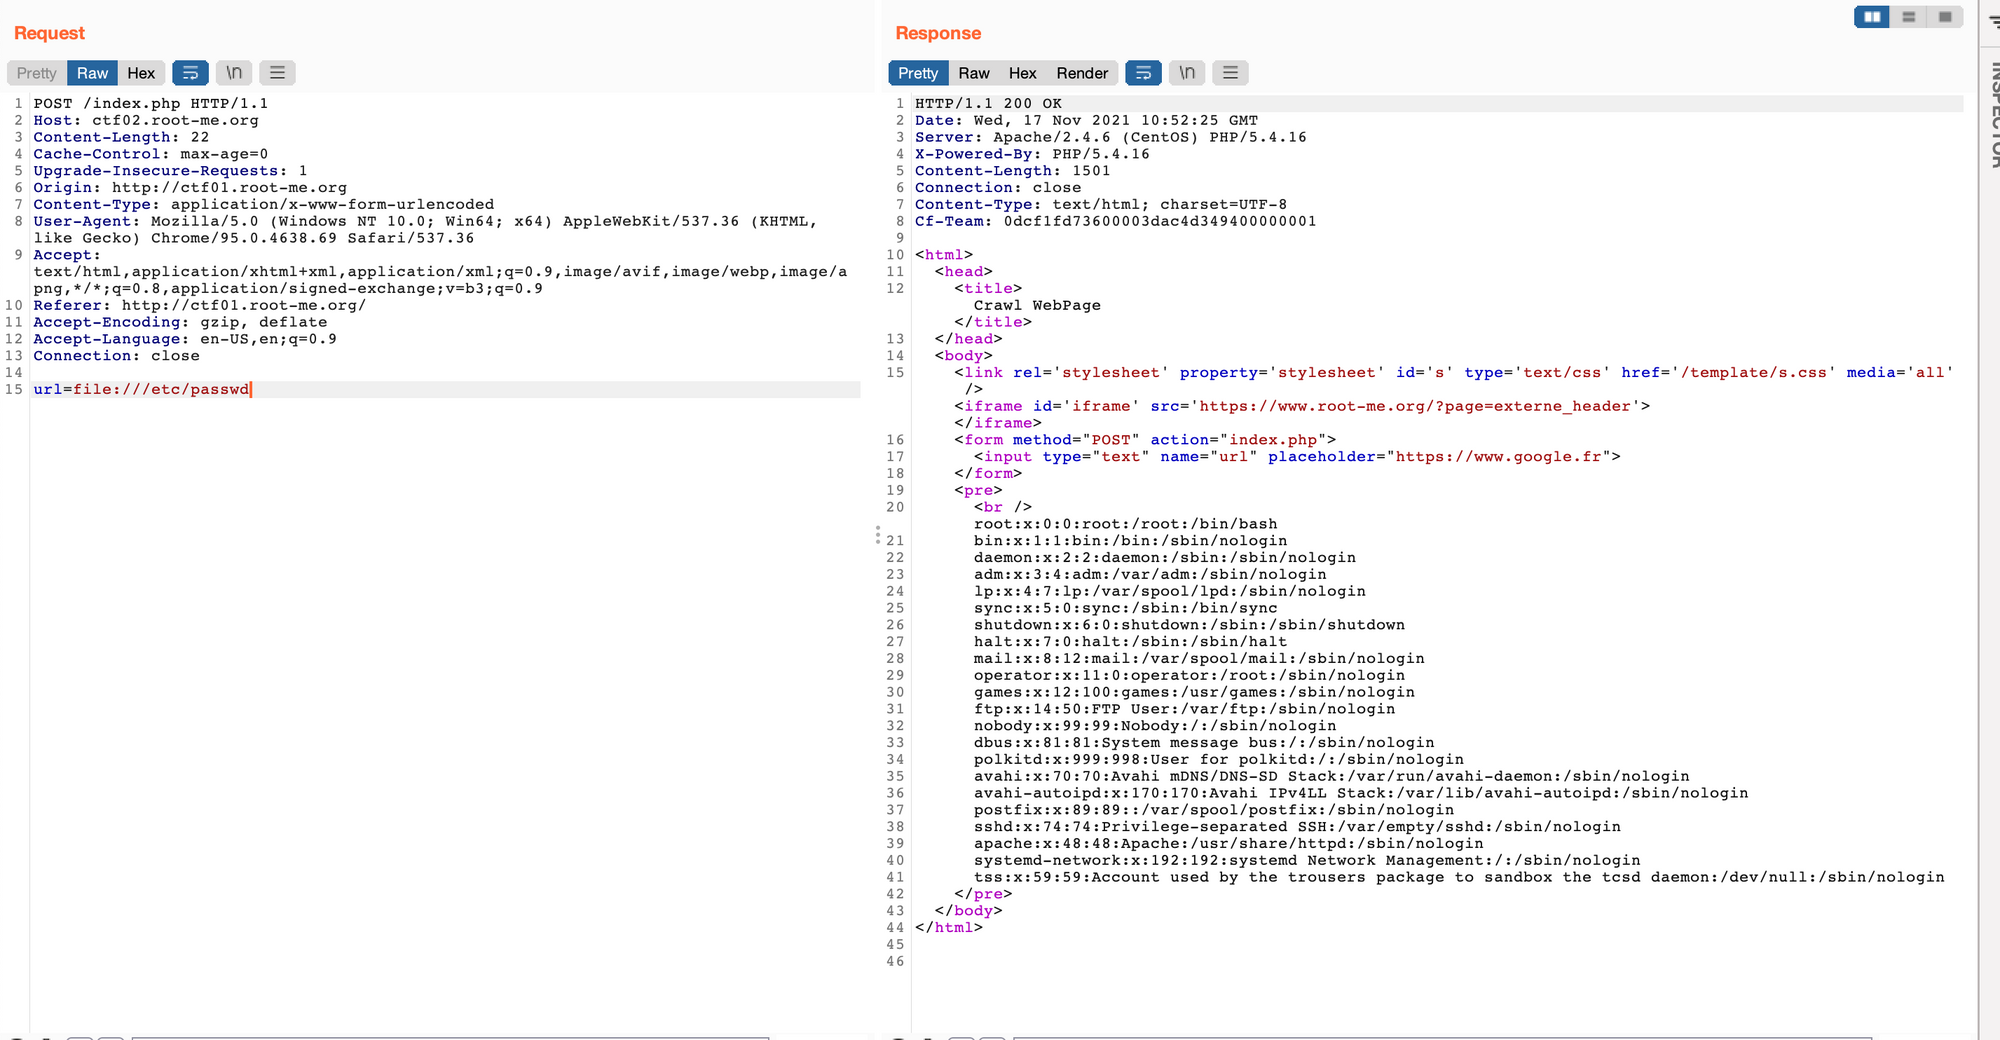Select the Request Raw tab
The image size is (2000, 1040).
(x=92, y=73)
